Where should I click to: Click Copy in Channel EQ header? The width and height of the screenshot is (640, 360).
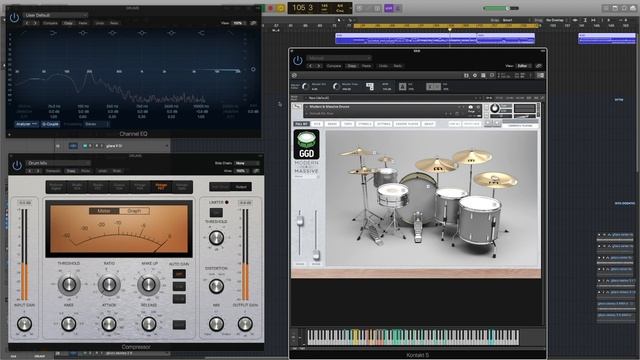point(68,23)
